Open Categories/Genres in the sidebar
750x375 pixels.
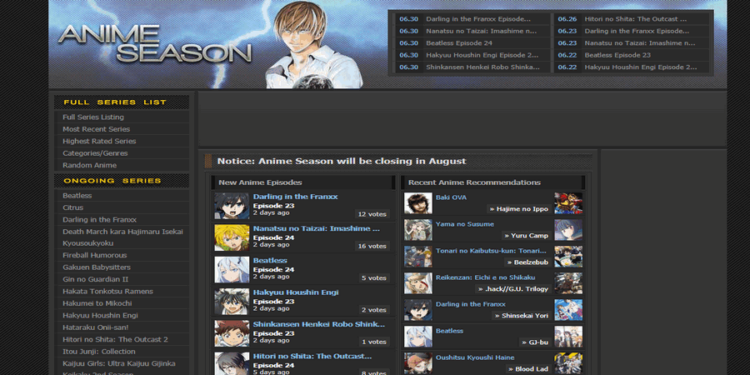coord(95,153)
